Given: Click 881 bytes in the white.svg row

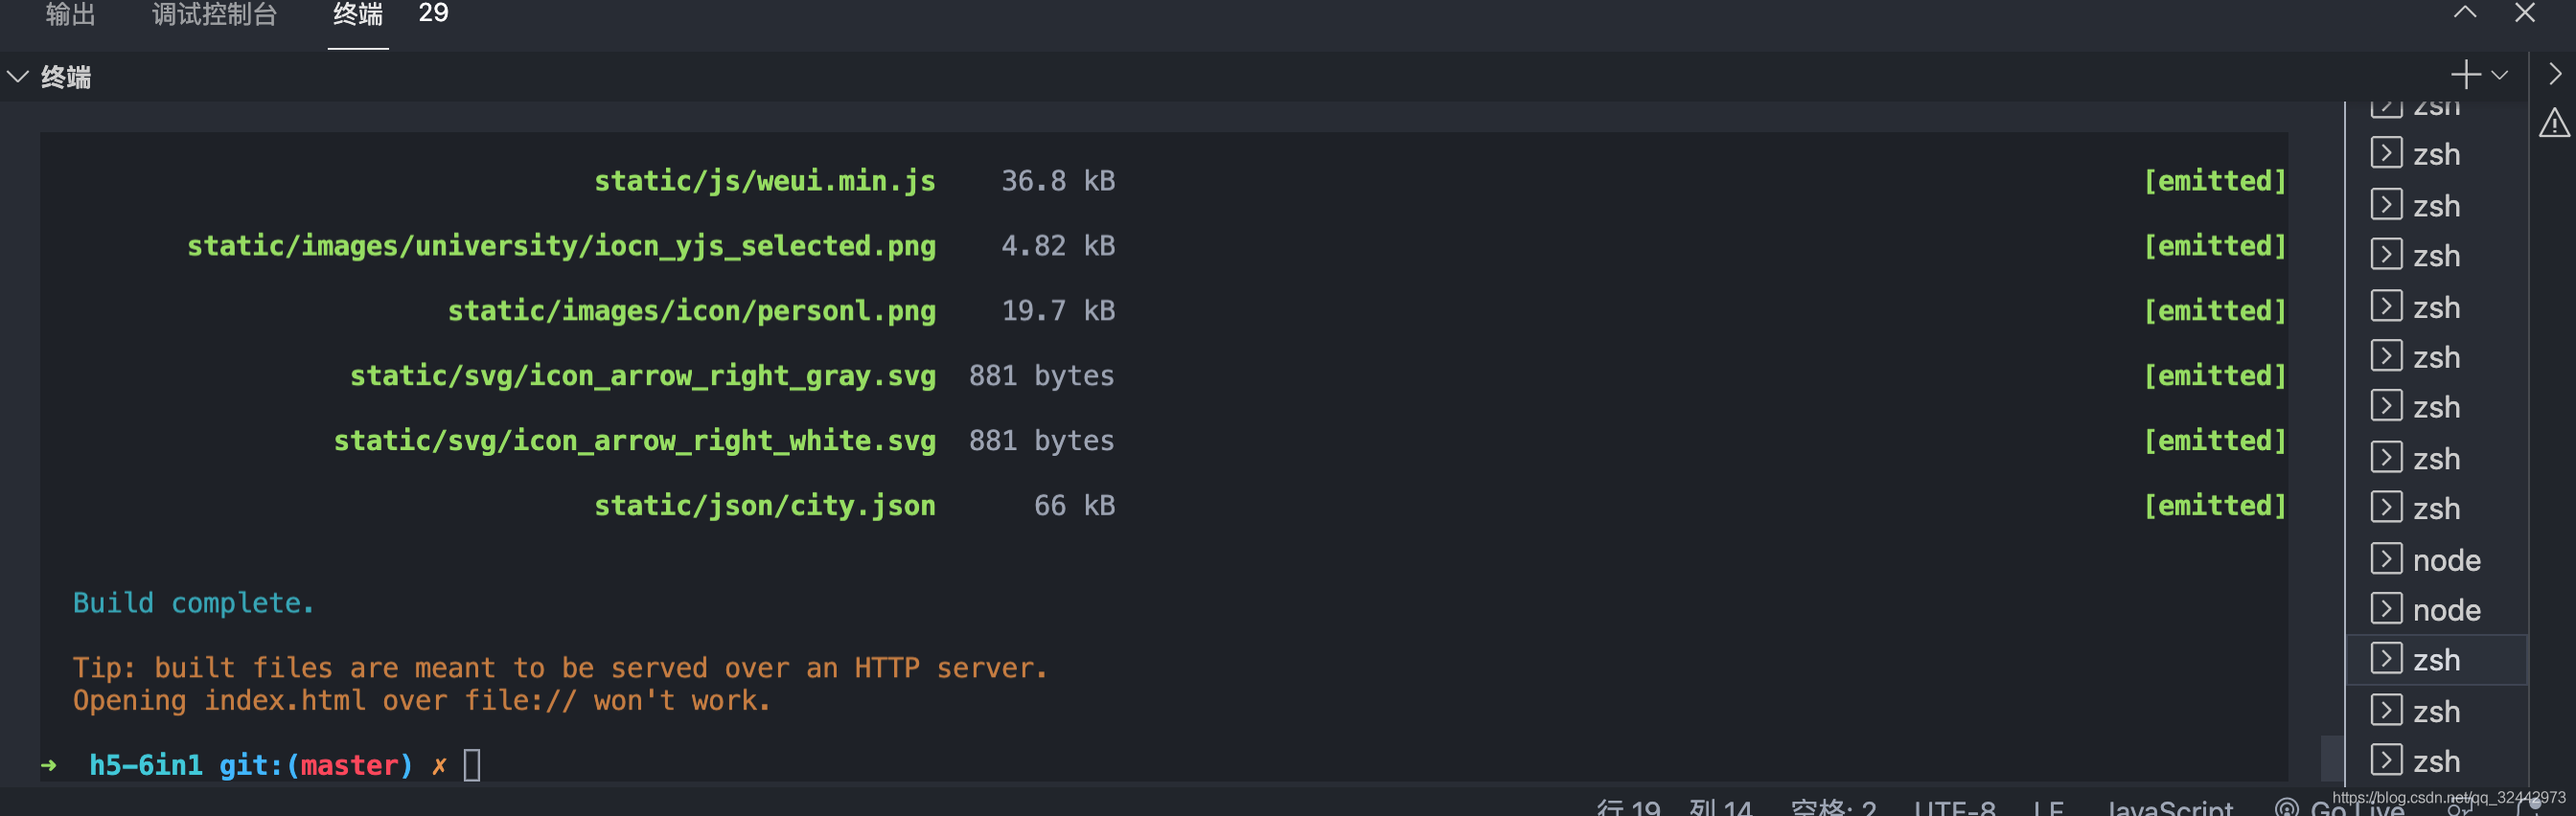Looking at the screenshot, I should pyautogui.click(x=1041, y=441).
